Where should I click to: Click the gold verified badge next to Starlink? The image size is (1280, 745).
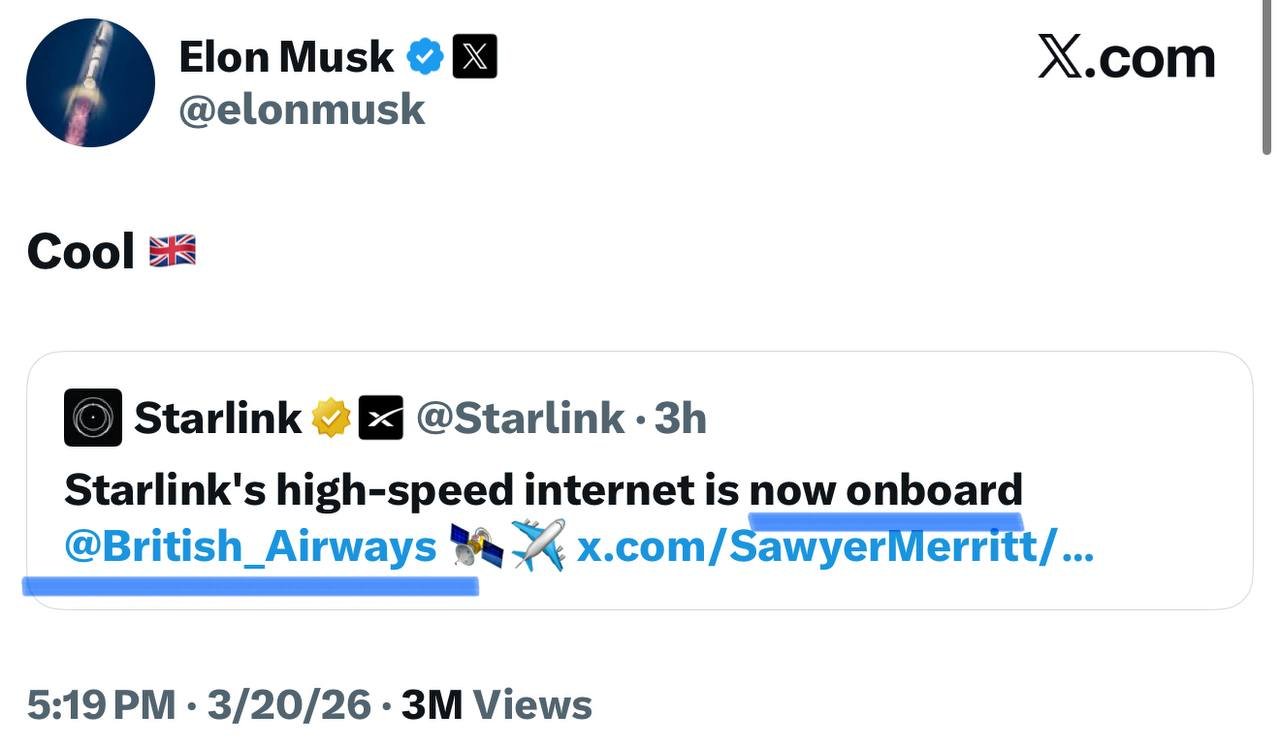(x=331, y=418)
